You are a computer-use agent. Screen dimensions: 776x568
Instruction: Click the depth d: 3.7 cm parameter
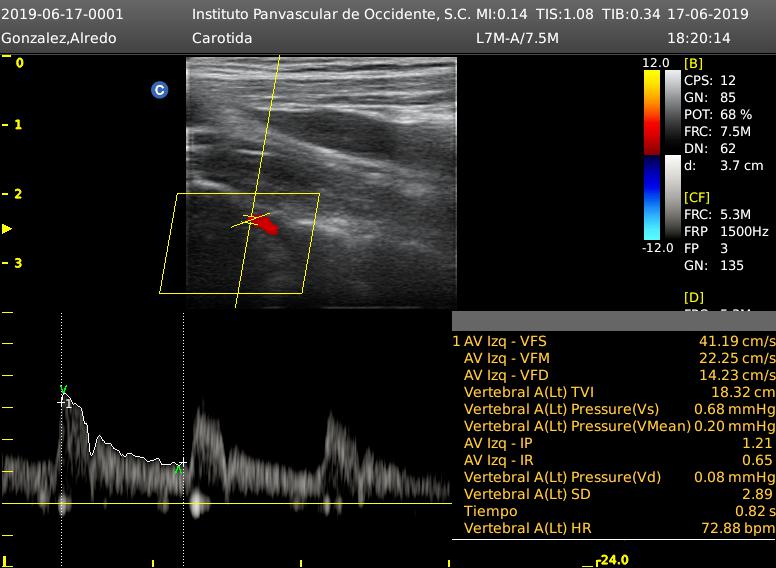[x=724, y=165]
